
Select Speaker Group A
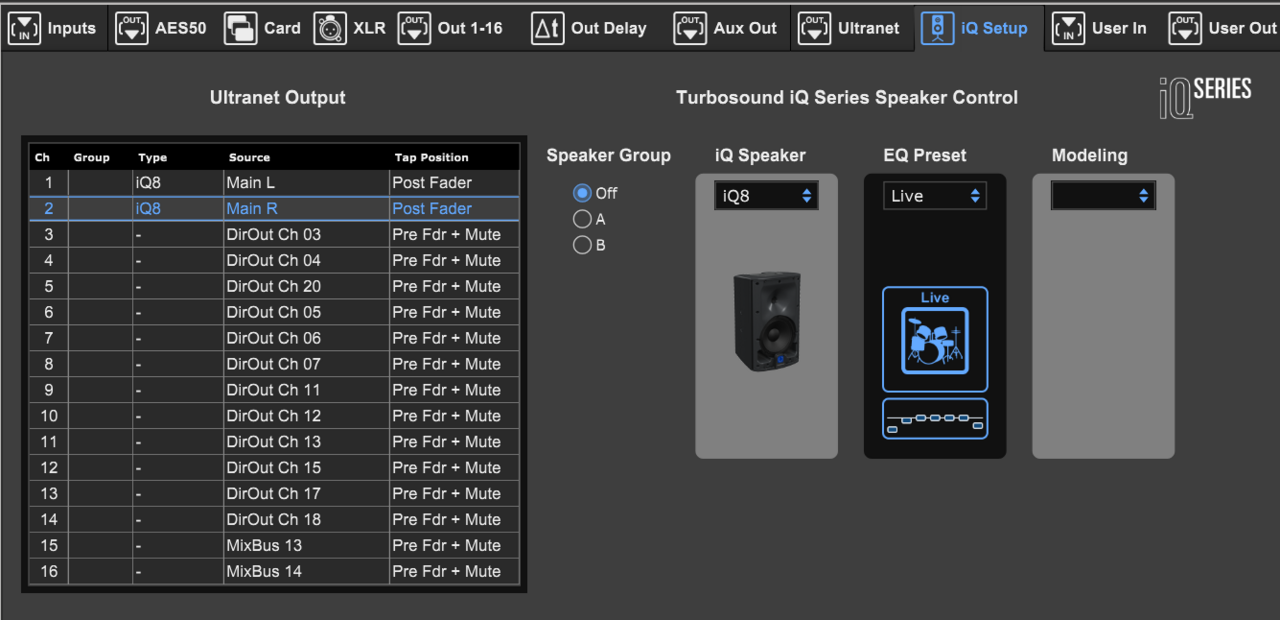[x=582, y=219]
